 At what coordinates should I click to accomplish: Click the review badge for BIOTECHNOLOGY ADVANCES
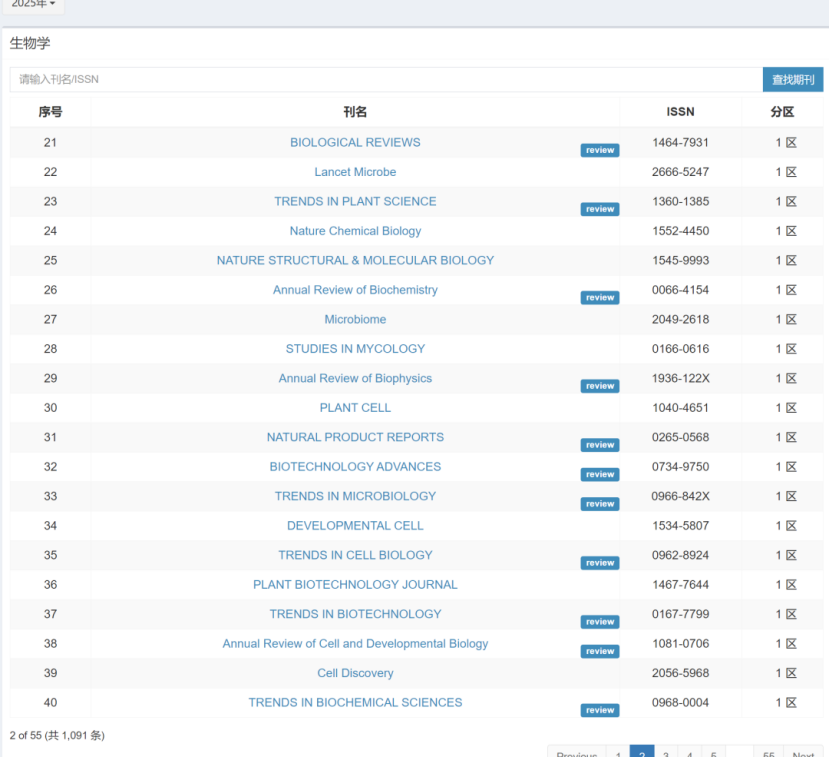tap(600, 475)
